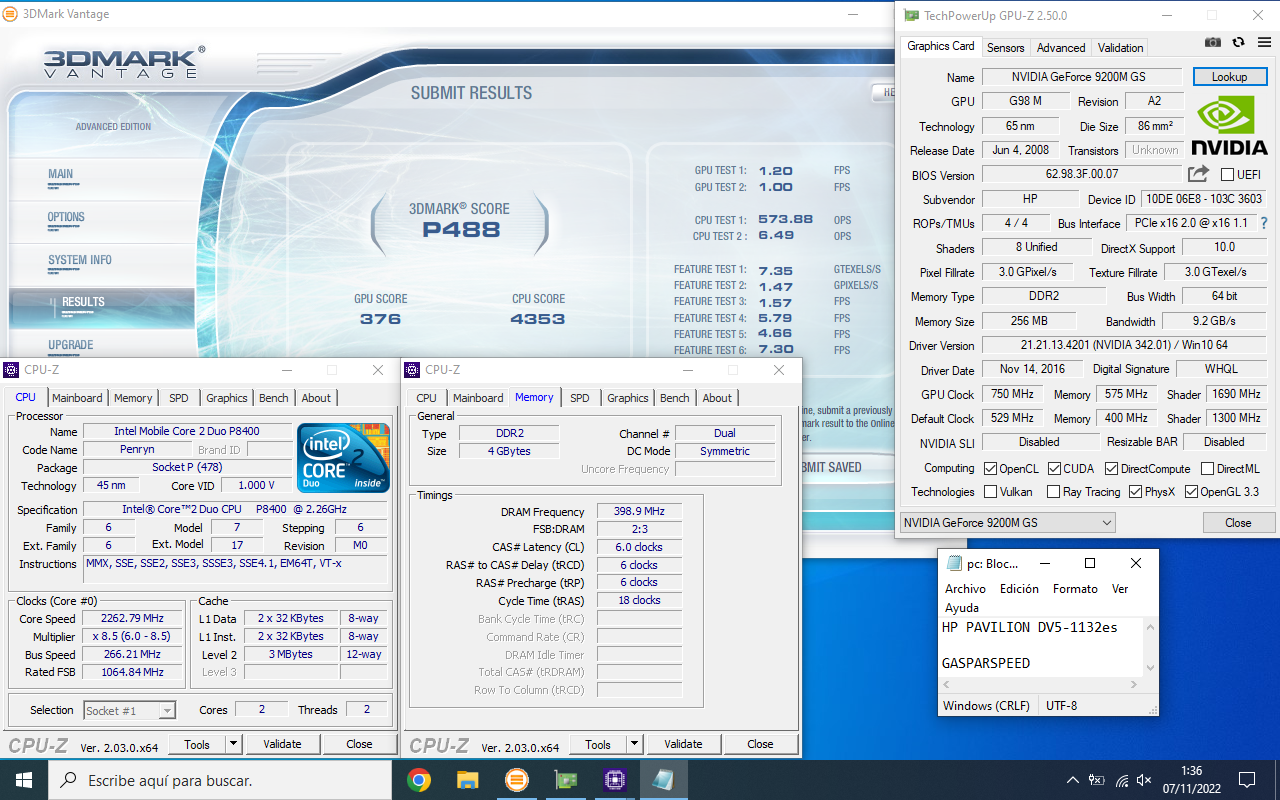Click the NVIDIA logo in GPU-Z
This screenshot has width=1280, height=800.
point(1230,126)
